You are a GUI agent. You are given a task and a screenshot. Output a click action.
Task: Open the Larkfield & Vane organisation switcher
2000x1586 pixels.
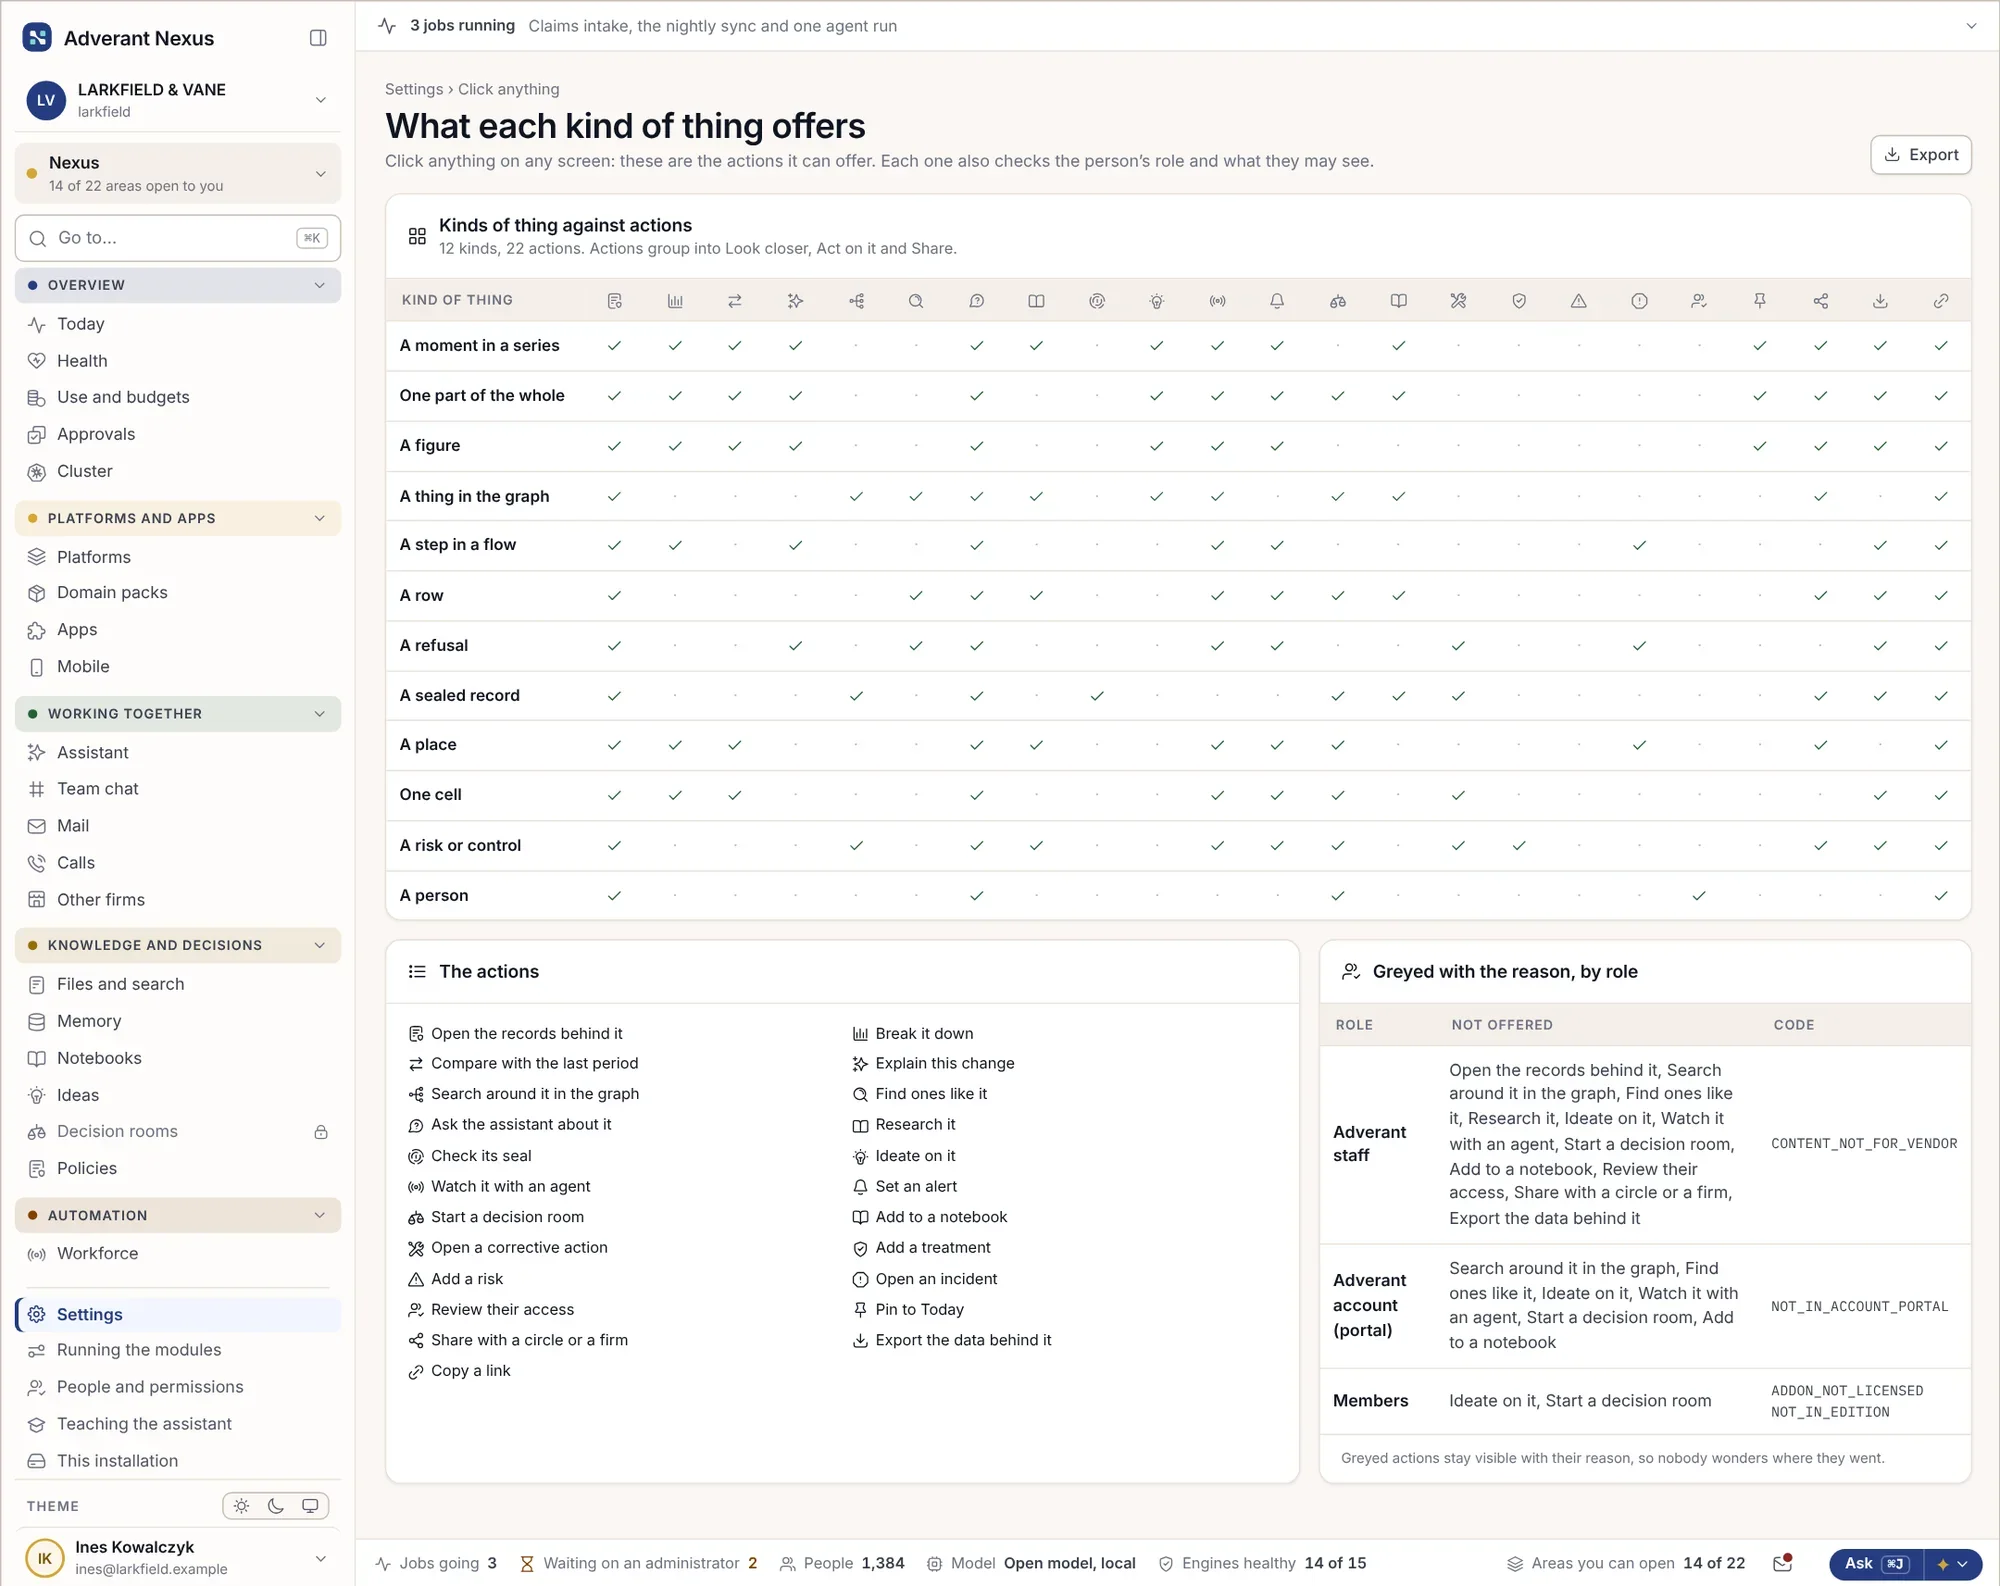178,100
